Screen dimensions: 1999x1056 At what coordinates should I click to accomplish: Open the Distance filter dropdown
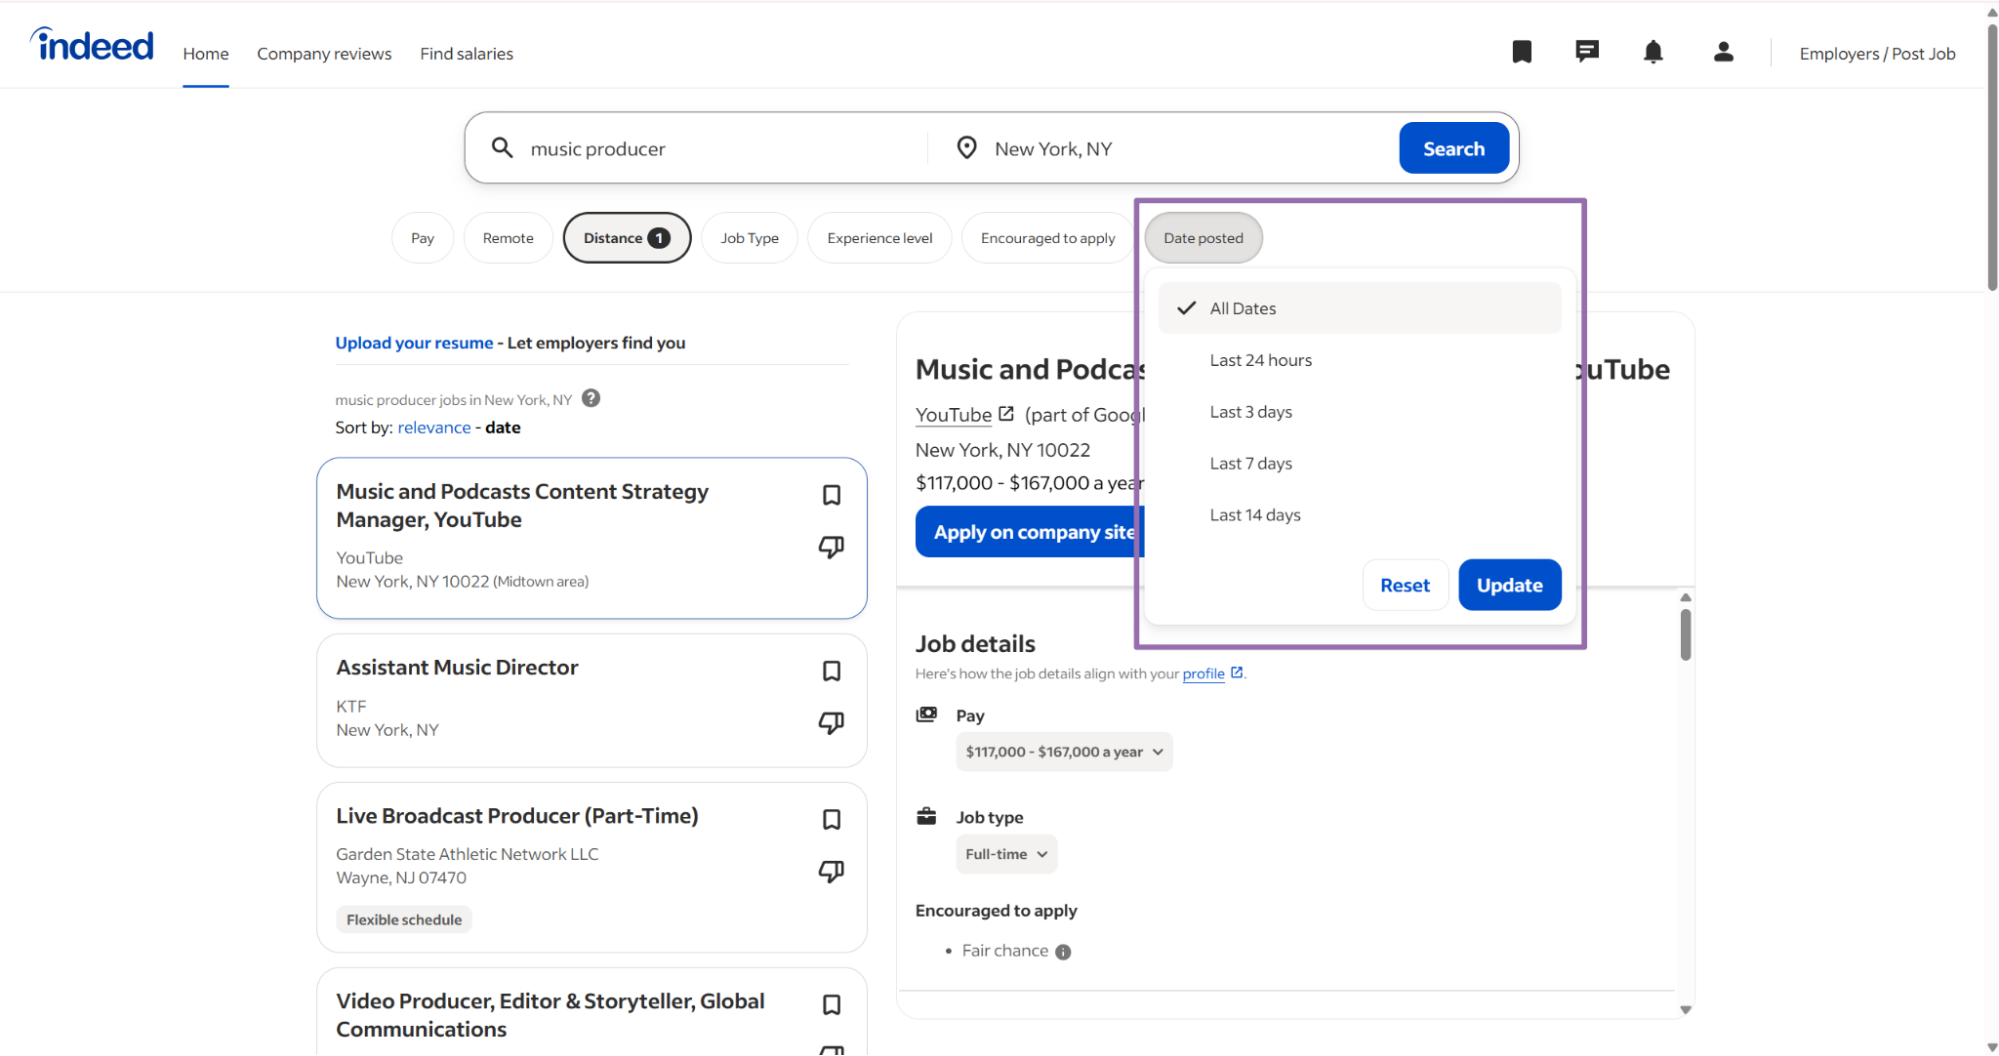[627, 238]
